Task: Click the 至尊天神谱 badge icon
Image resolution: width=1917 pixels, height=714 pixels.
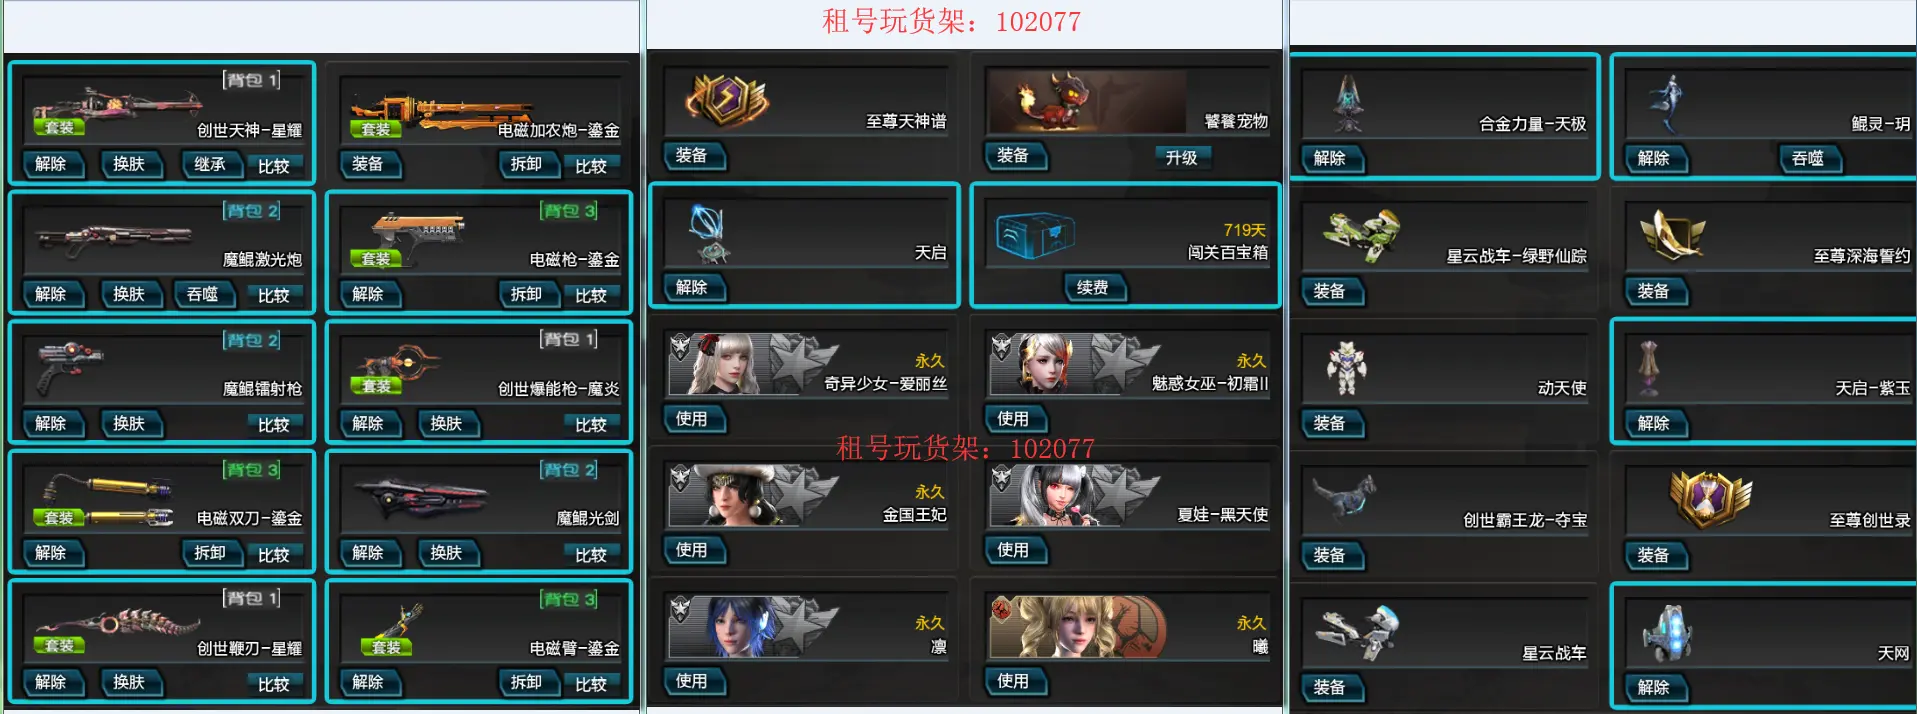Action: click(x=727, y=100)
